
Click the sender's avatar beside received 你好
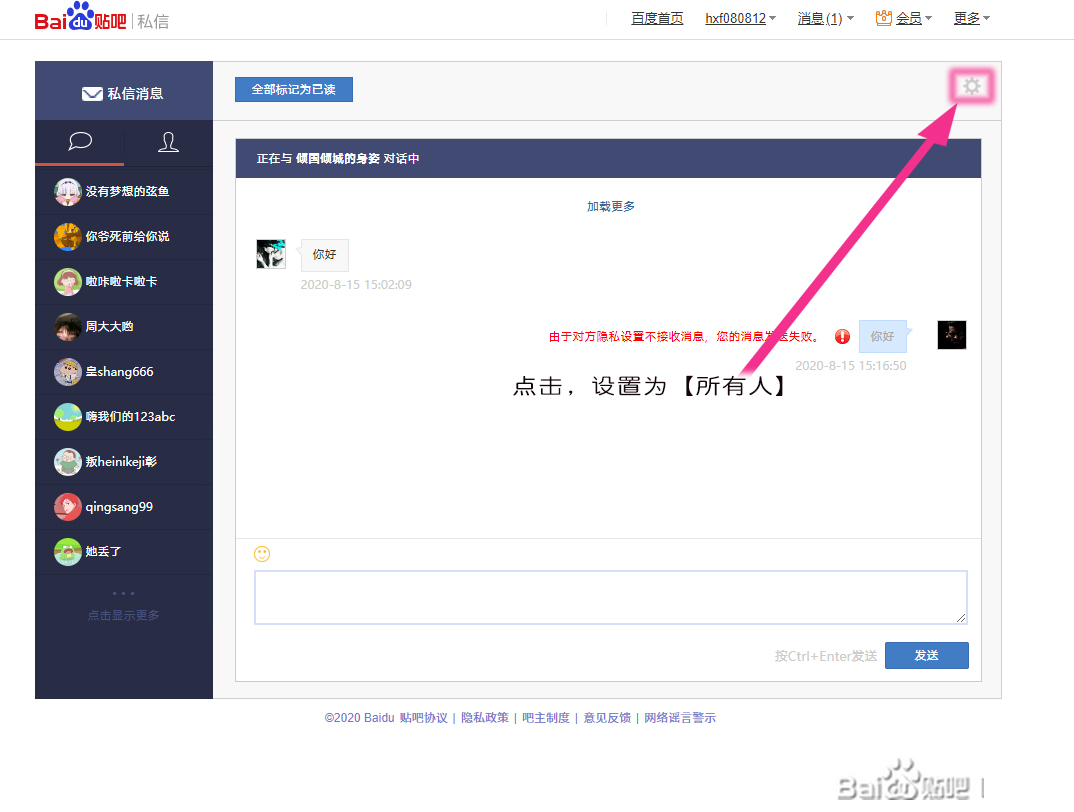coord(271,254)
